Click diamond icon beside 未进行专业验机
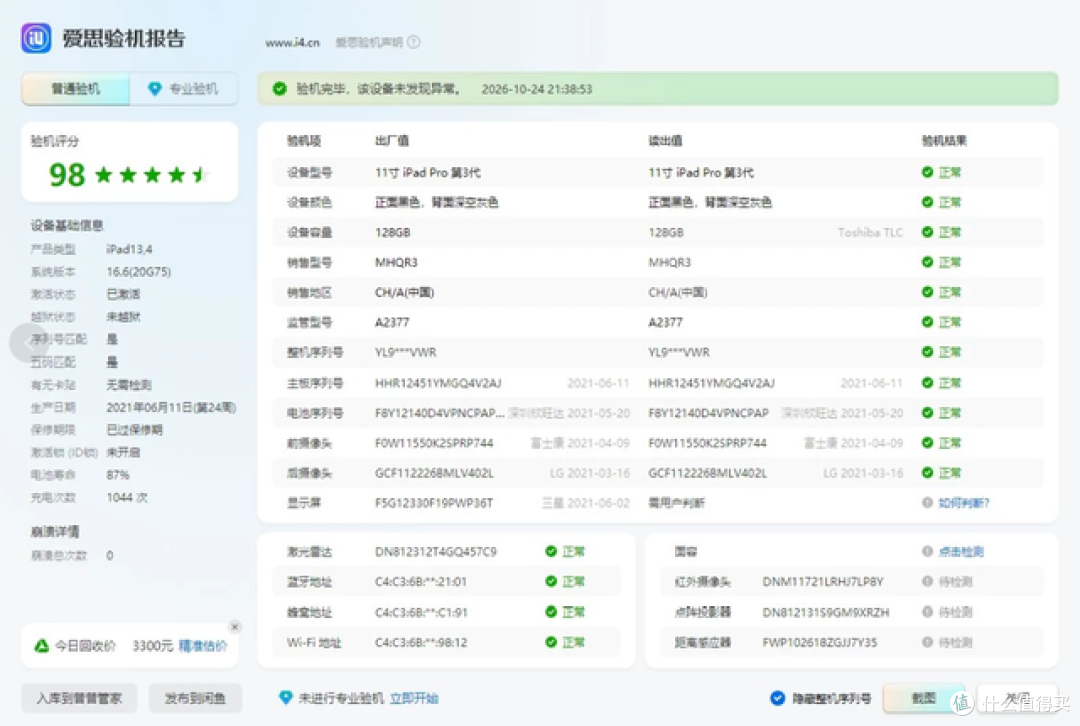This screenshot has width=1080, height=726. tap(285, 698)
